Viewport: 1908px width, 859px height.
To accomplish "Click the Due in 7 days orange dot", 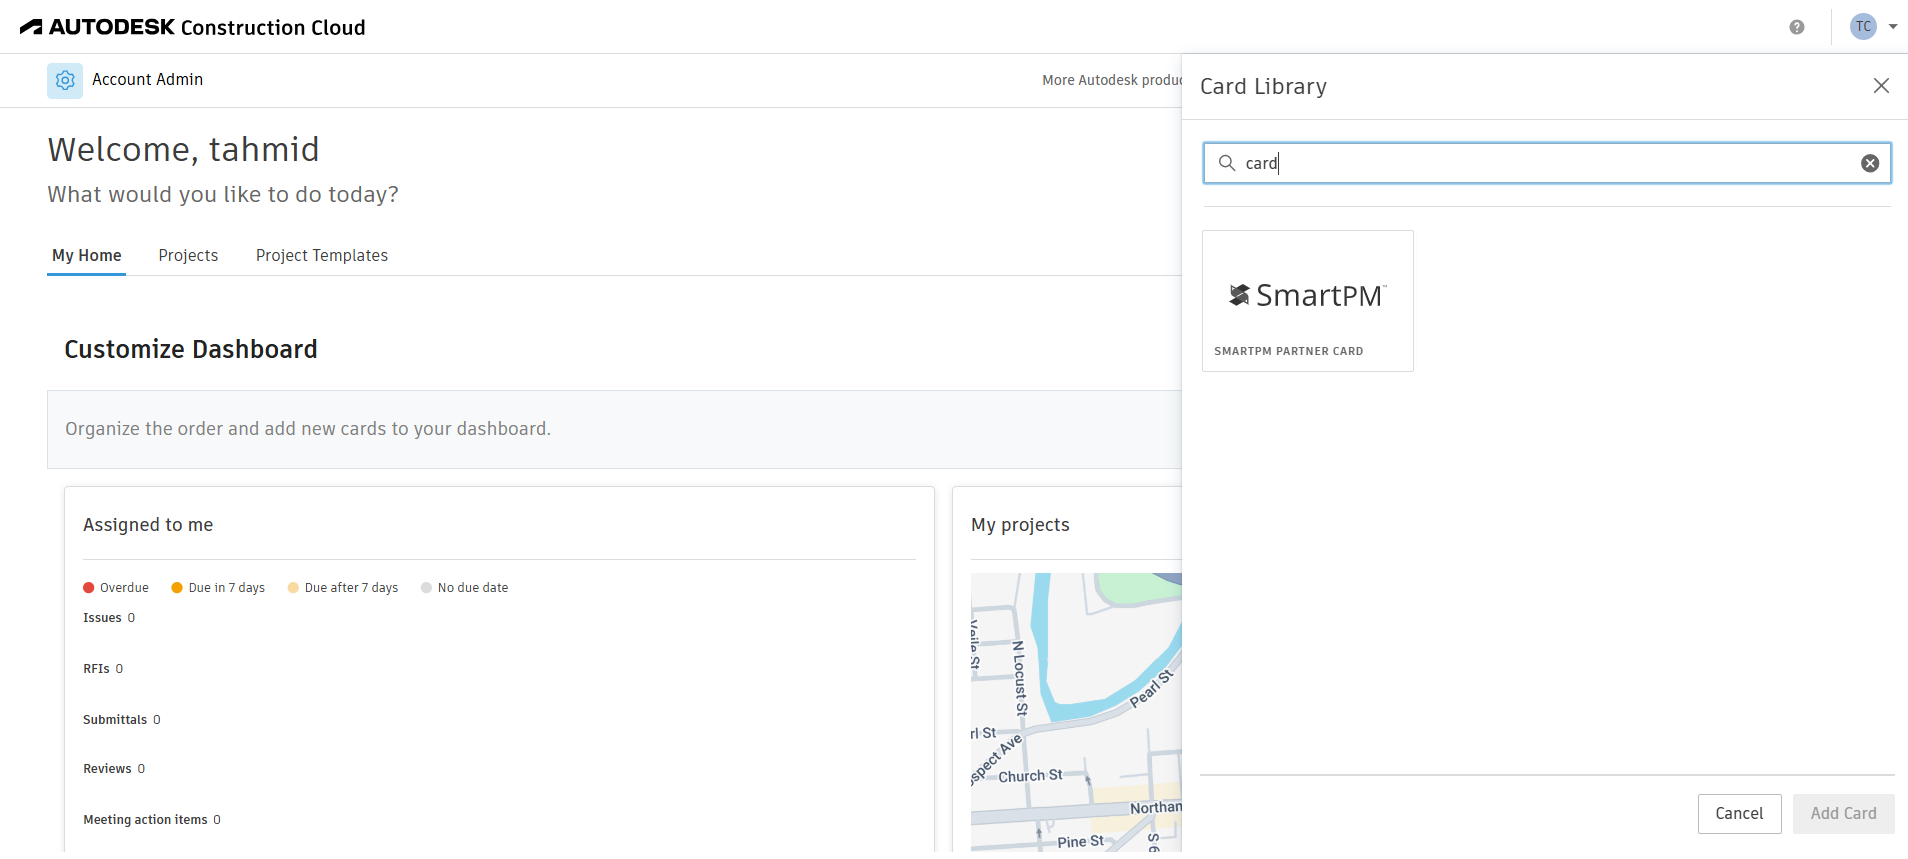I will [177, 588].
